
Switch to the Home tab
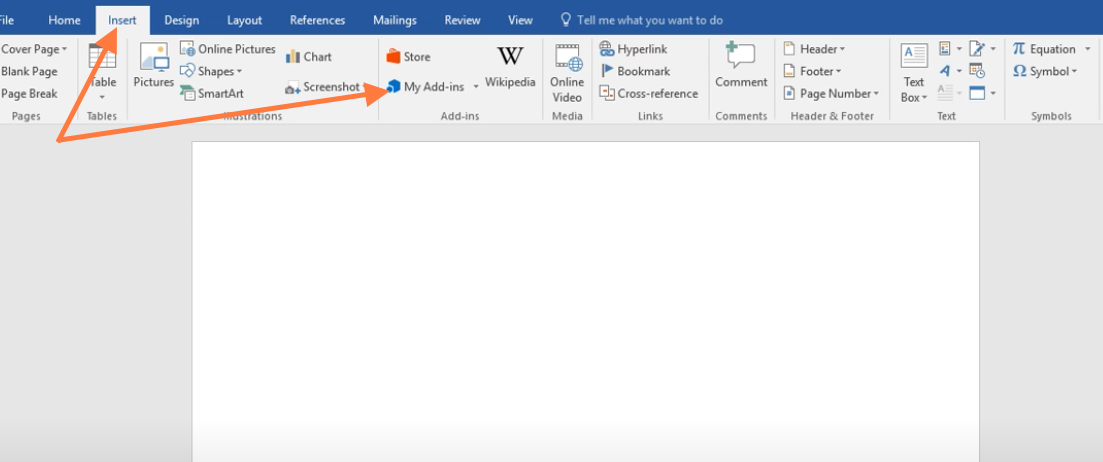tap(64, 20)
